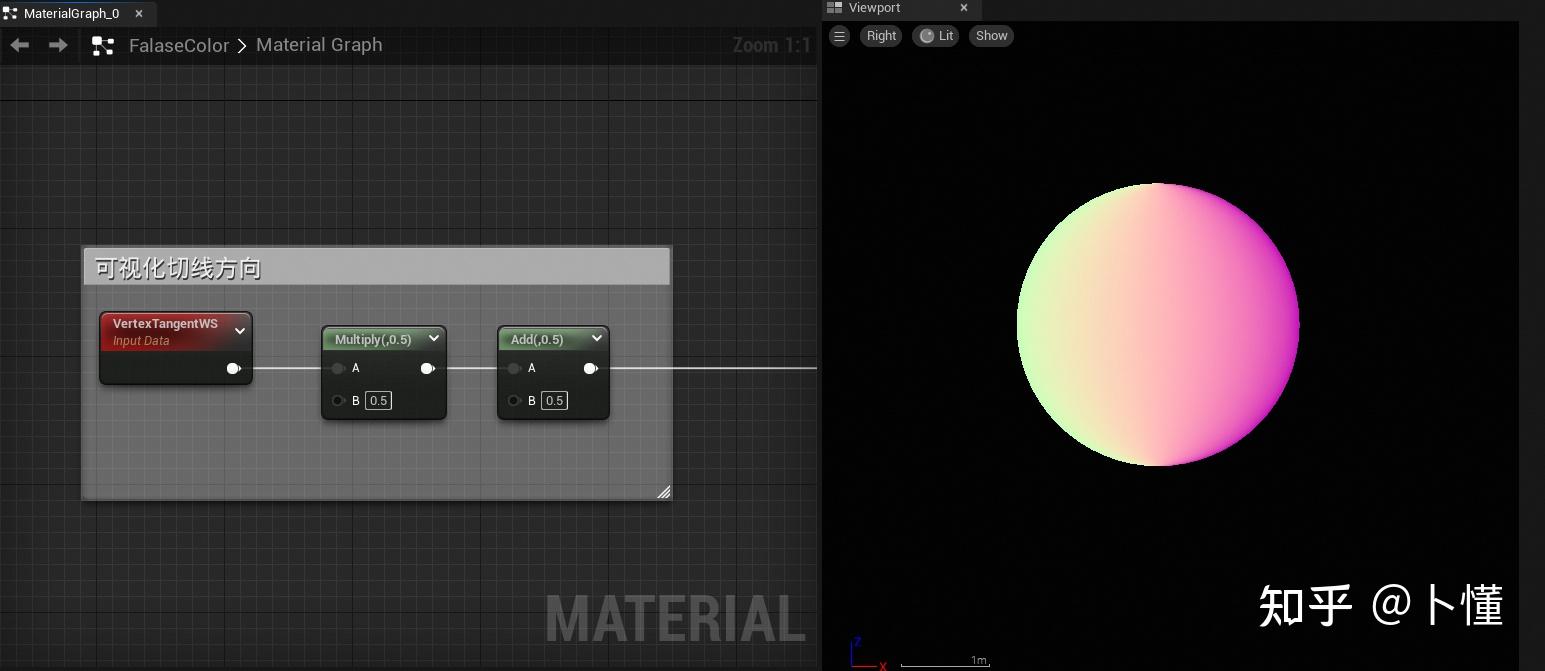Click the Multiply node B value field 0.5
Viewport: 1545px width, 671px height.
point(378,400)
